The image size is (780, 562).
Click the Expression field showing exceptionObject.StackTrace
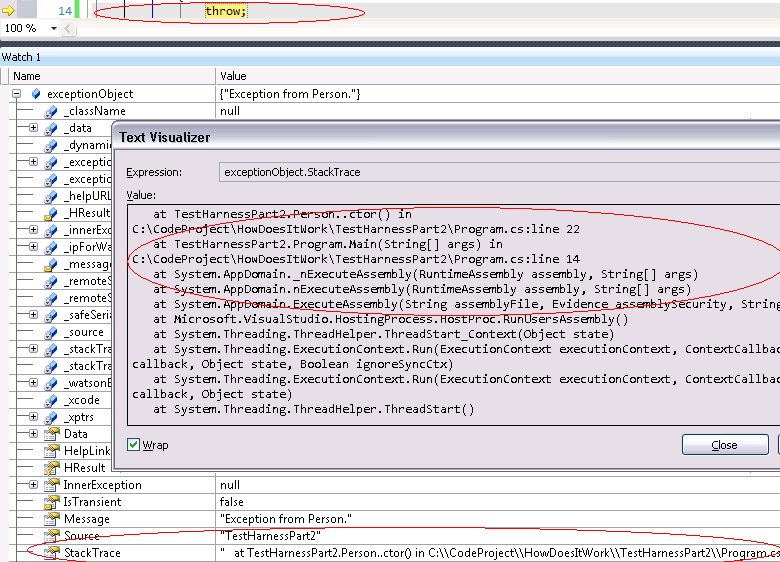coord(499,172)
